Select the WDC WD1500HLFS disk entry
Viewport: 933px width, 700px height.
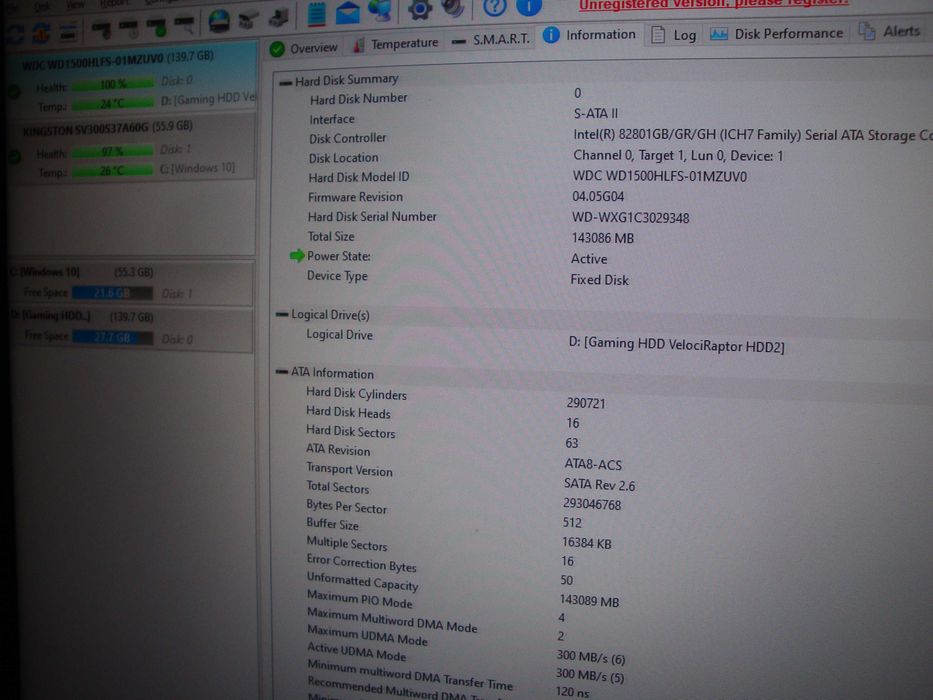pyautogui.click(x=134, y=80)
